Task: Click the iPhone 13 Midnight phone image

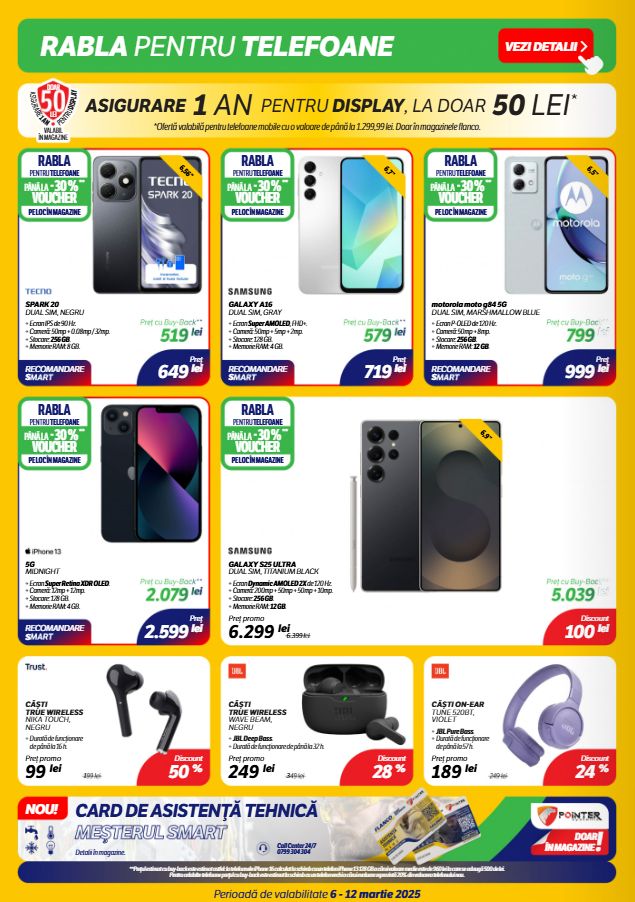Action: 151,473
